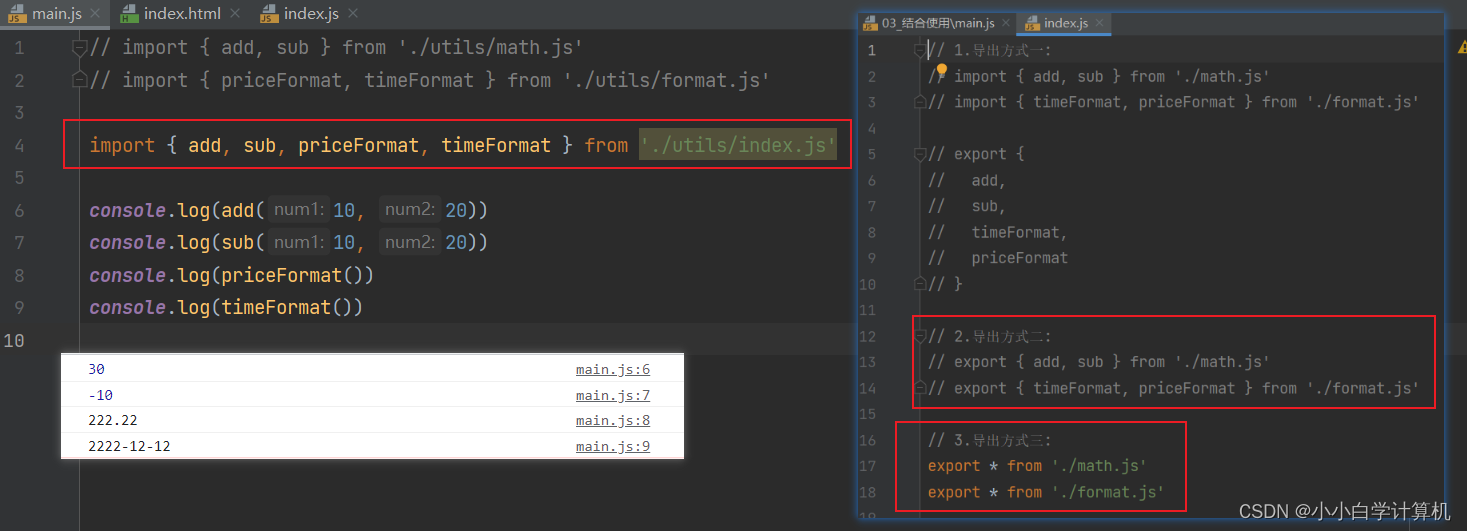Viewport: 1467px width, 531px height.
Task: Place cursor on console.log(timeFormat()) line
Action: click(226, 307)
